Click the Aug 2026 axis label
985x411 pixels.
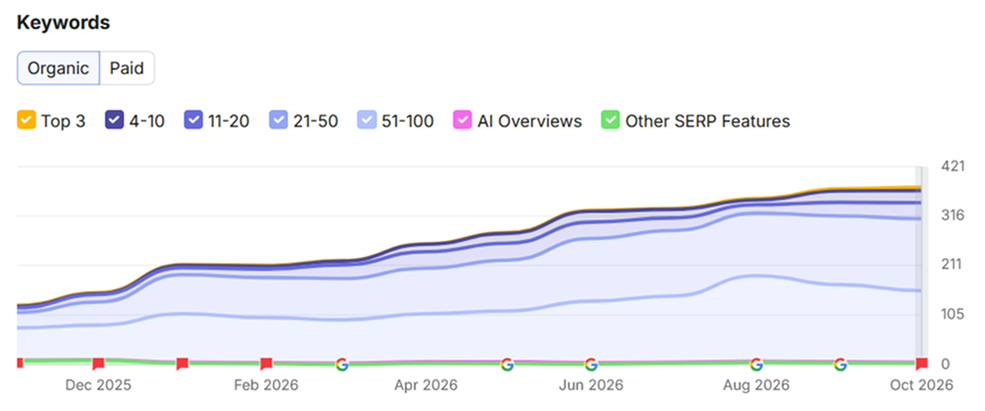(756, 385)
